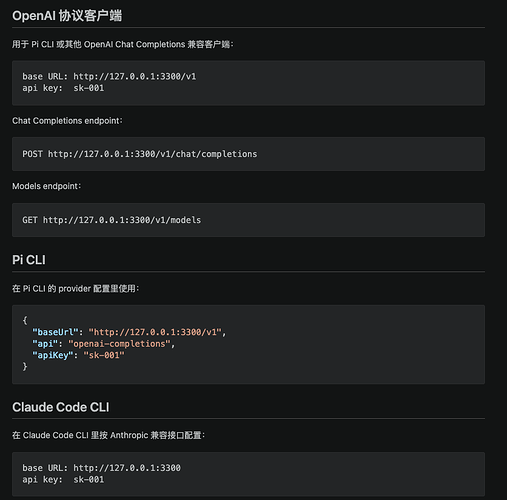Click base URL line in first code block

(x=109, y=76)
